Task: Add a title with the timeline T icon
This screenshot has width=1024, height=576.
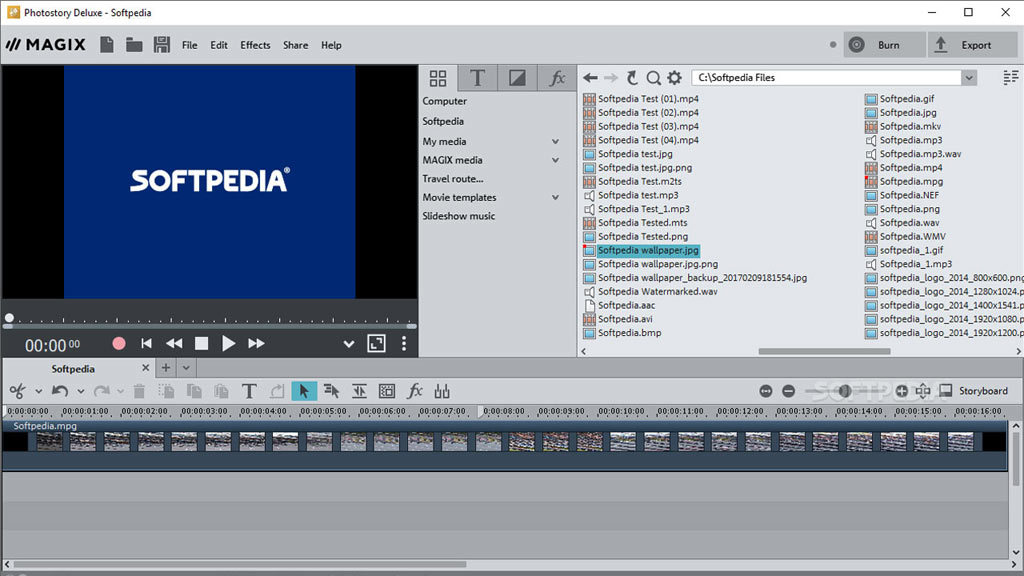Action: tap(249, 391)
